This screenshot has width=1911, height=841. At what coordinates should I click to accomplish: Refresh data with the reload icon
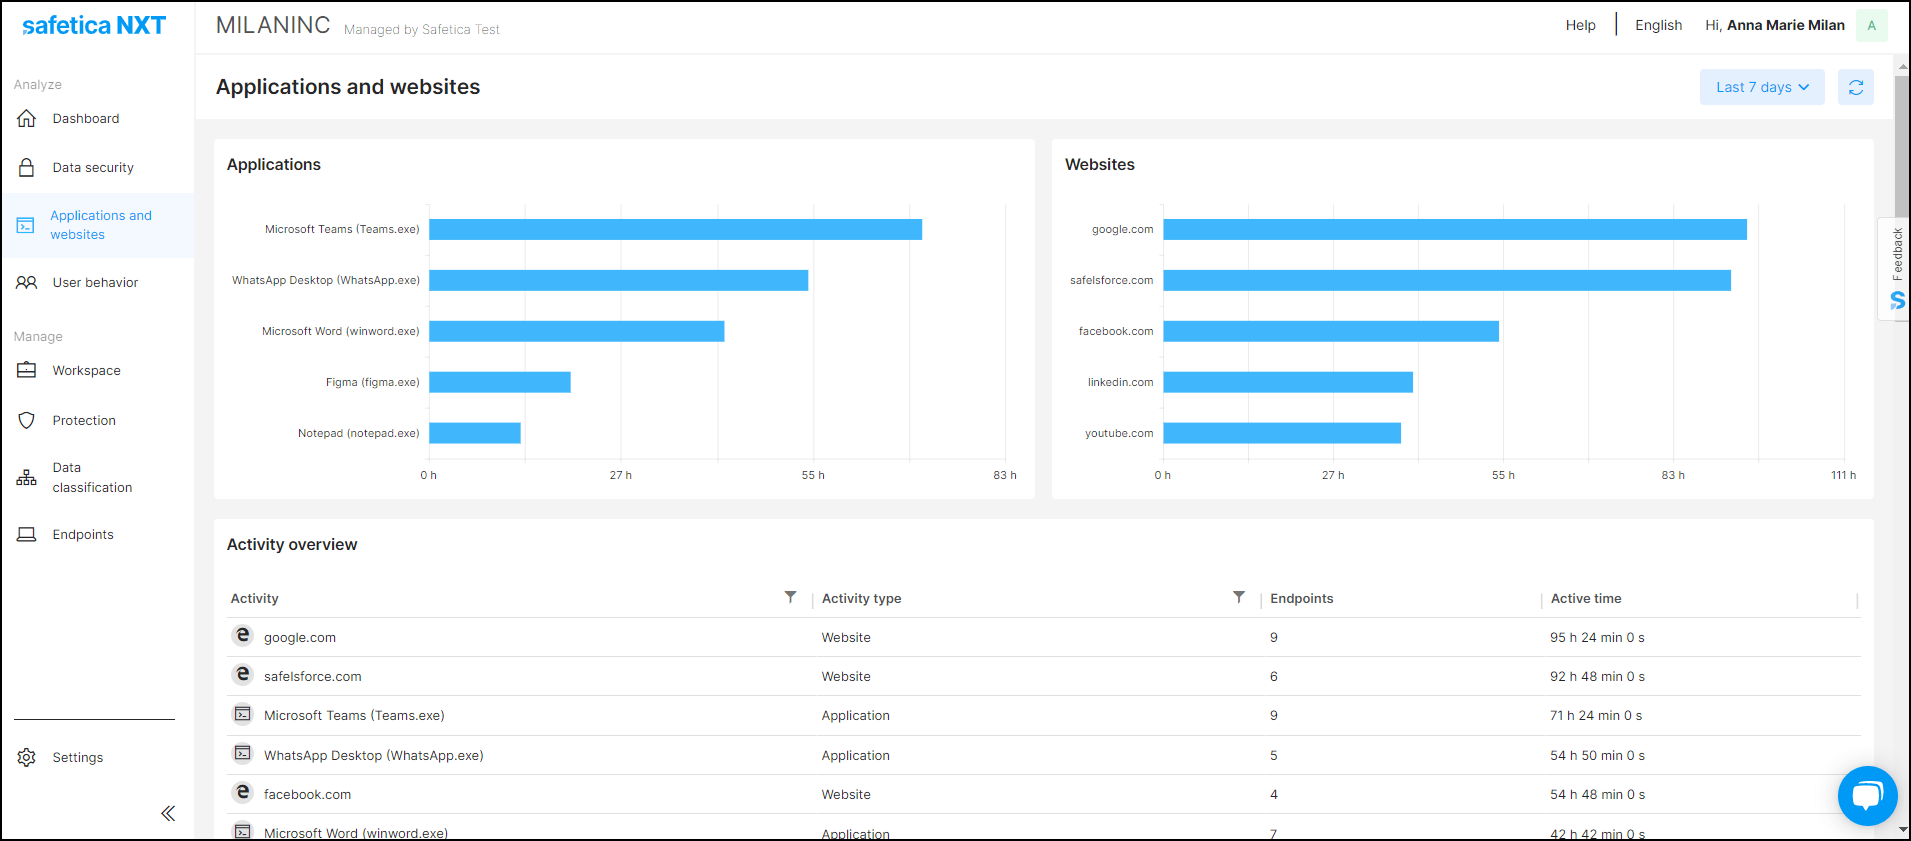pos(1856,87)
